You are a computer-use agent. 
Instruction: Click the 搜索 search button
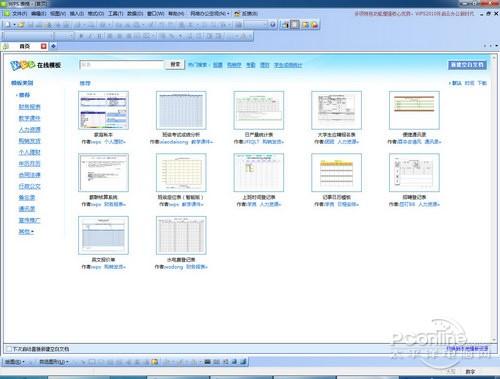pyautogui.click(x=175, y=64)
